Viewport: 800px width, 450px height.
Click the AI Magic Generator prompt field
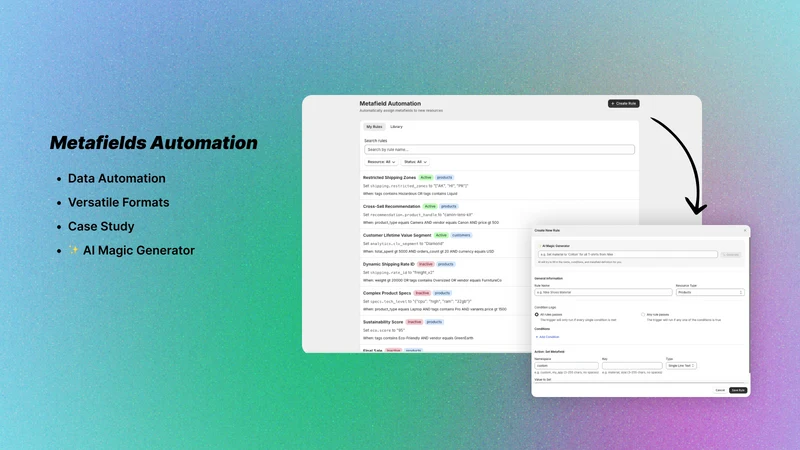[628, 254]
